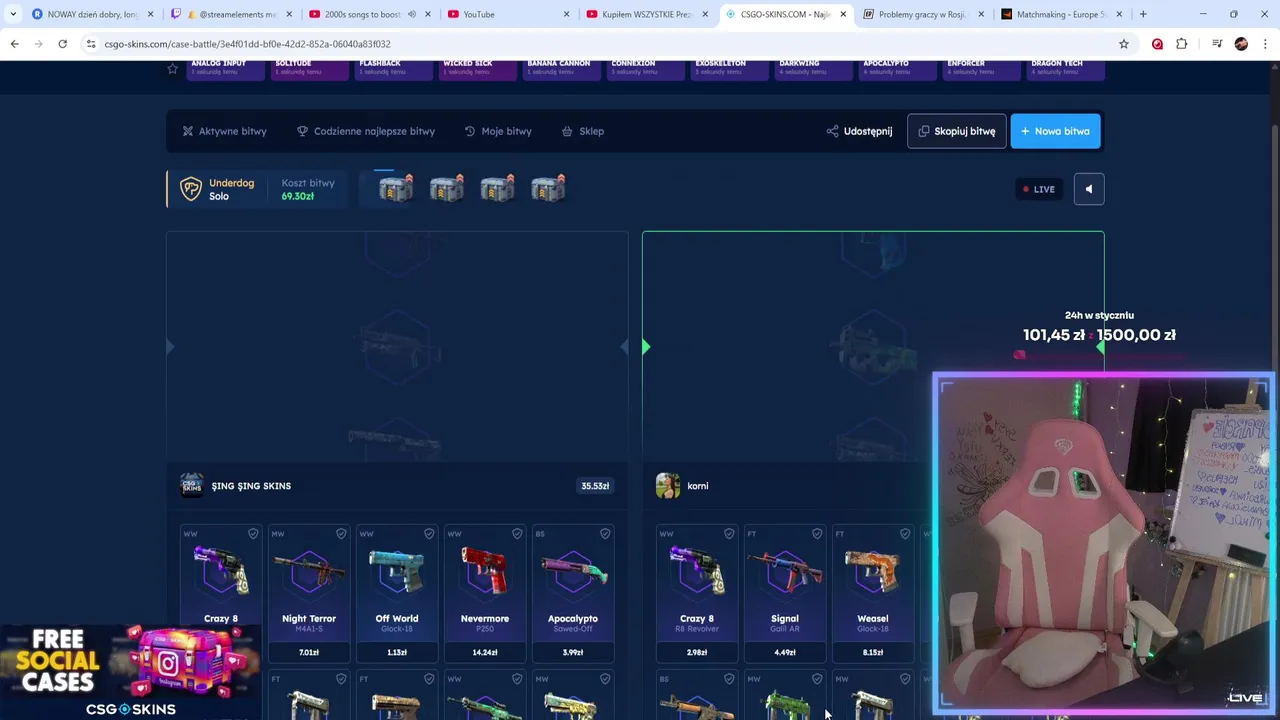The image size is (1280, 720).
Task: Go back to previous page
Action: (15, 44)
